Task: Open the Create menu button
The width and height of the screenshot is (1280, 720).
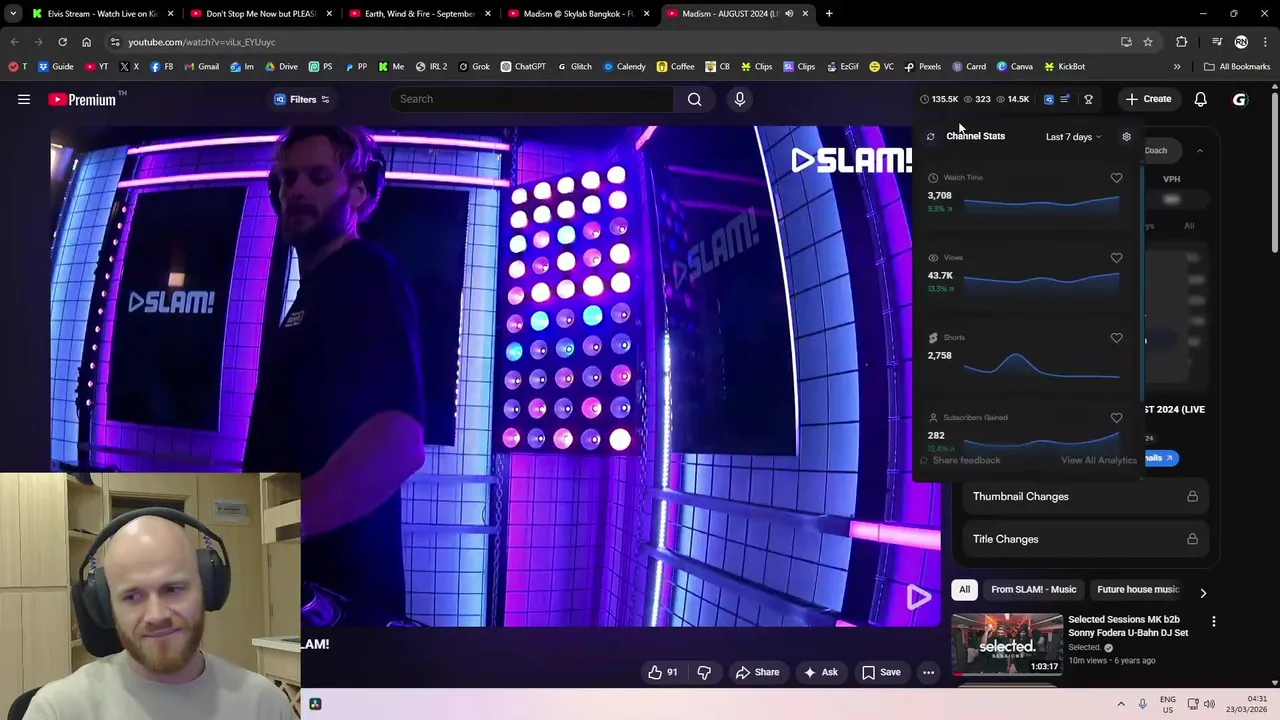Action: point(1148,99)
